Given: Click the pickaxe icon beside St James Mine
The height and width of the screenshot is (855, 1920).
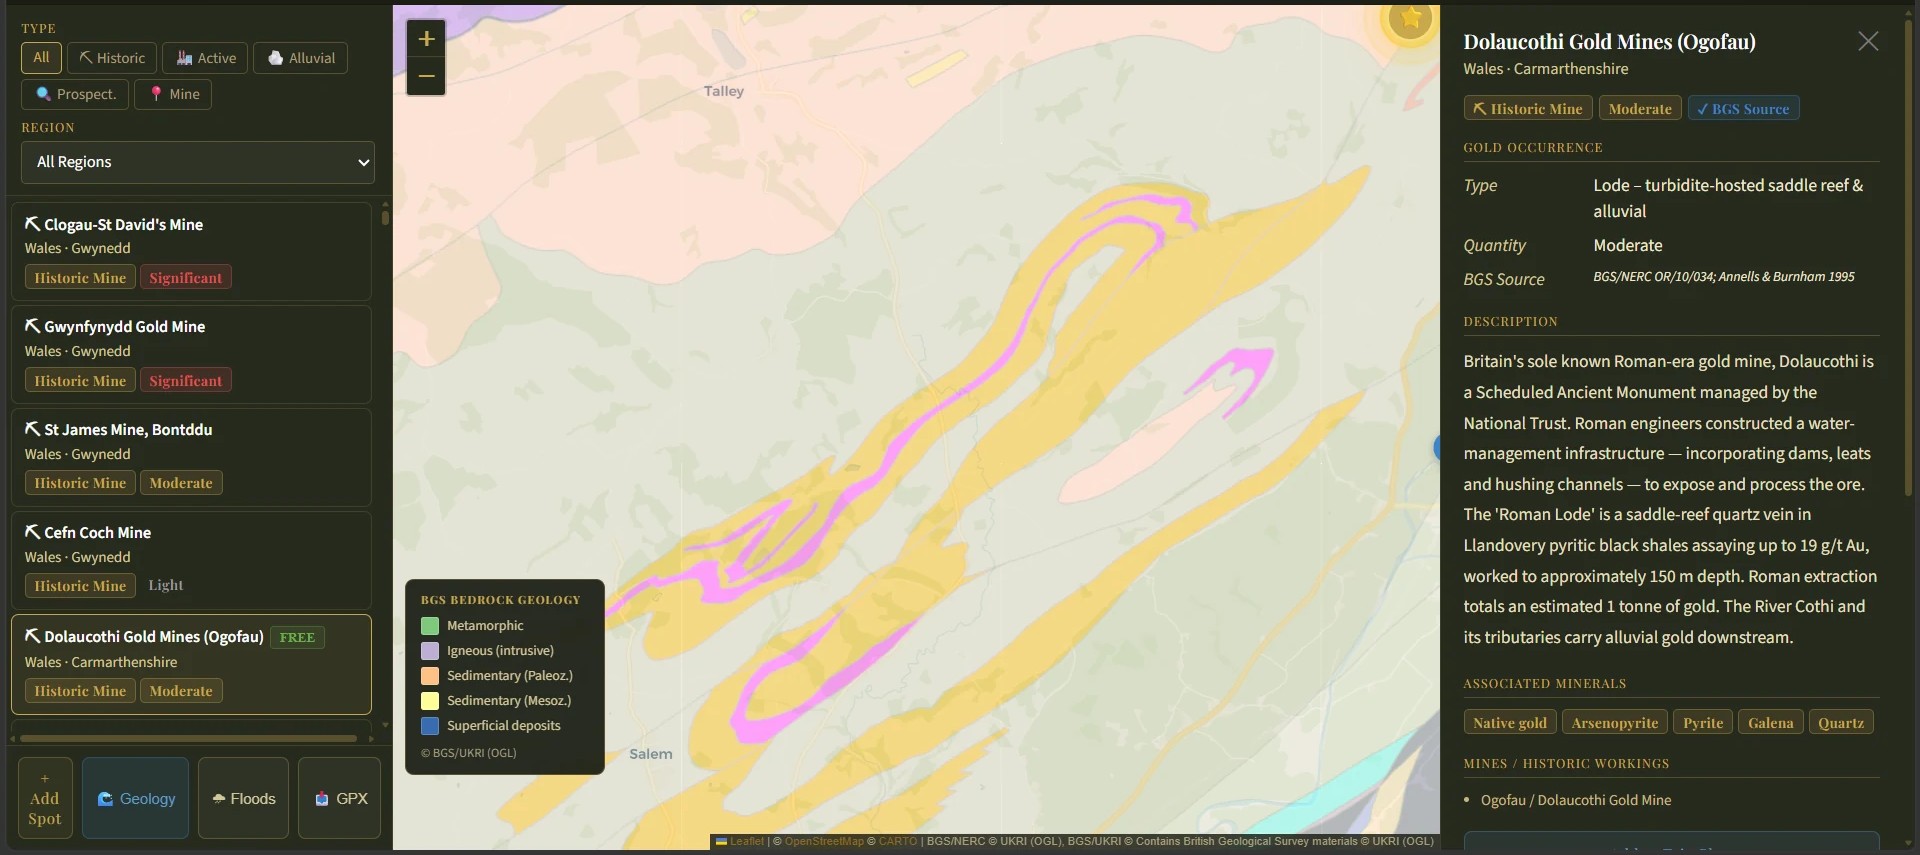Looking at the screenshot, I should [32, 428].
